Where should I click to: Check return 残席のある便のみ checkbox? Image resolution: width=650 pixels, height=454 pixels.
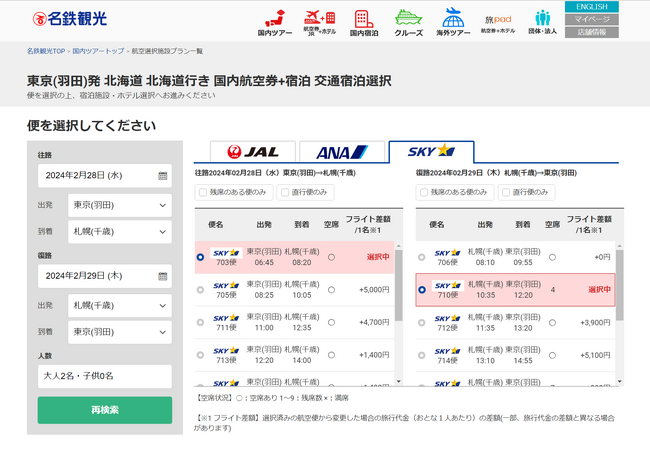point(424,192)
